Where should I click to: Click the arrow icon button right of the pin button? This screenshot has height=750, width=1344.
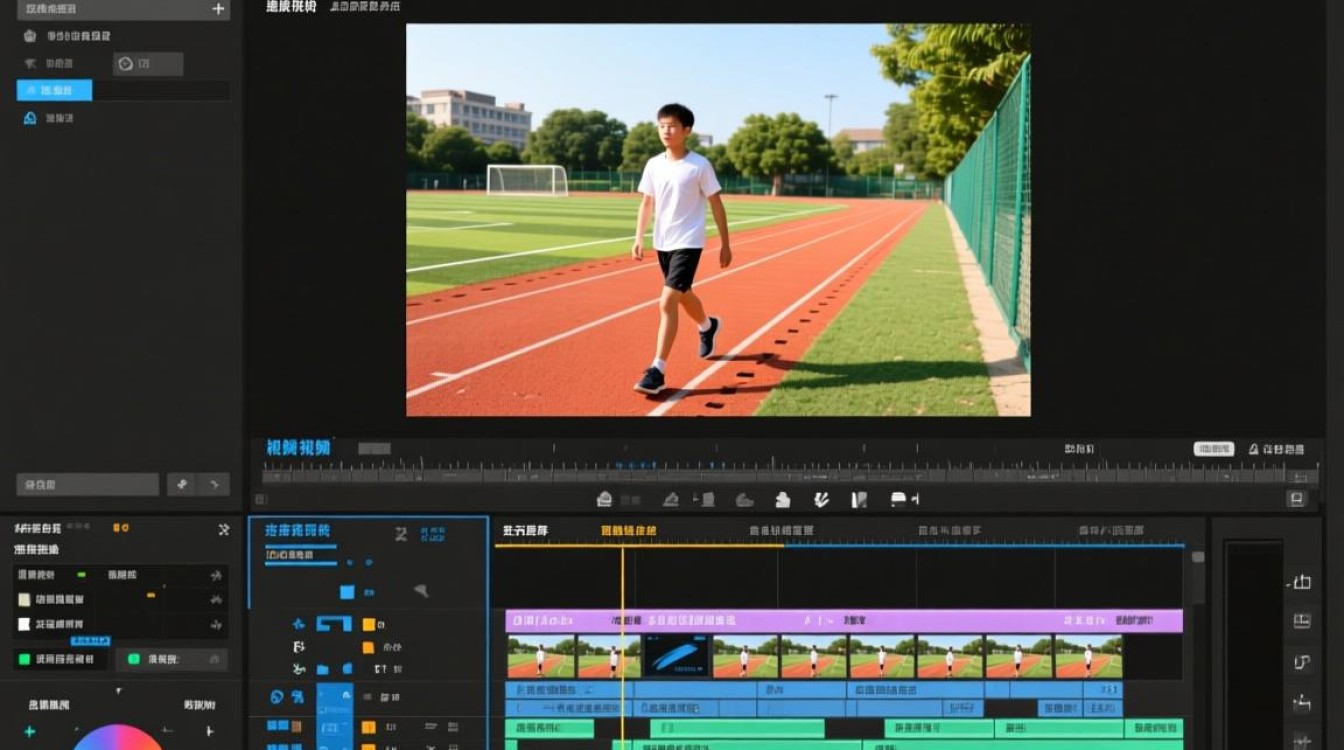(x=214, y=485)
